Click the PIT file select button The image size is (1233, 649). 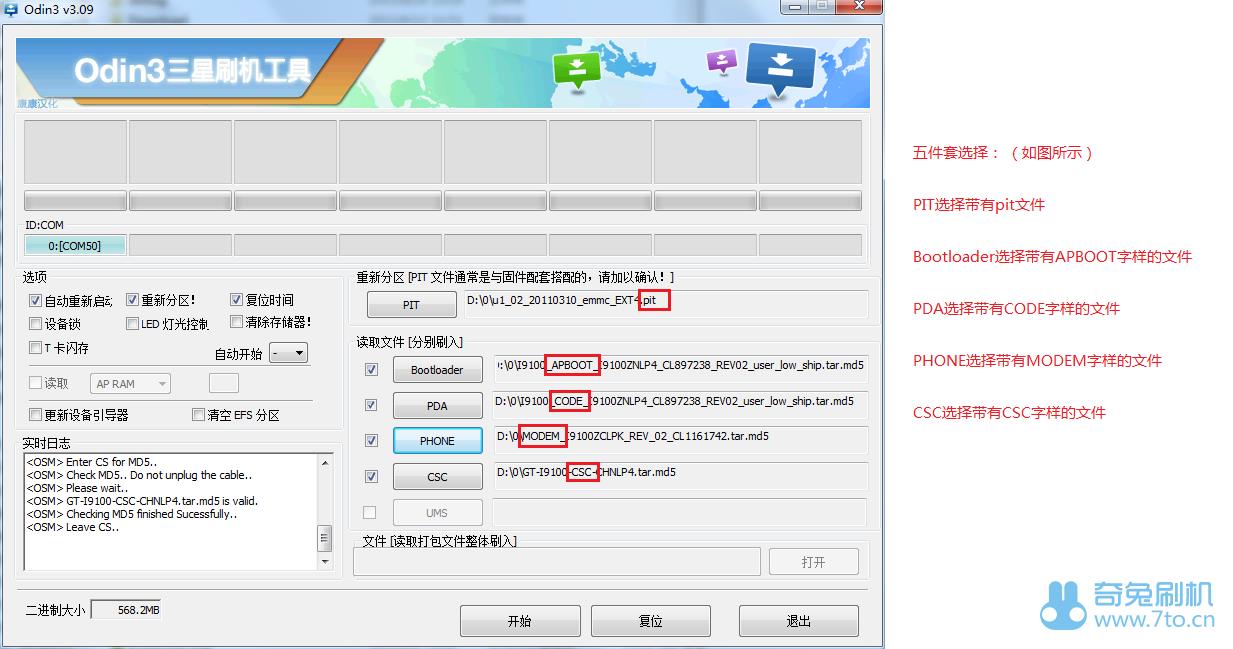pos(411,305)
